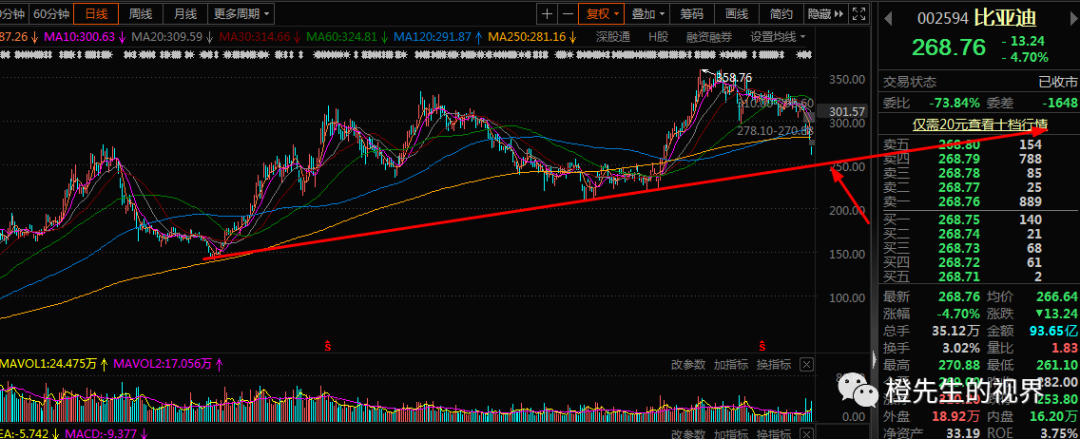Click the red S marker below chart
The height and width of the screenshot is (439, 1080).
coord(329,345)
